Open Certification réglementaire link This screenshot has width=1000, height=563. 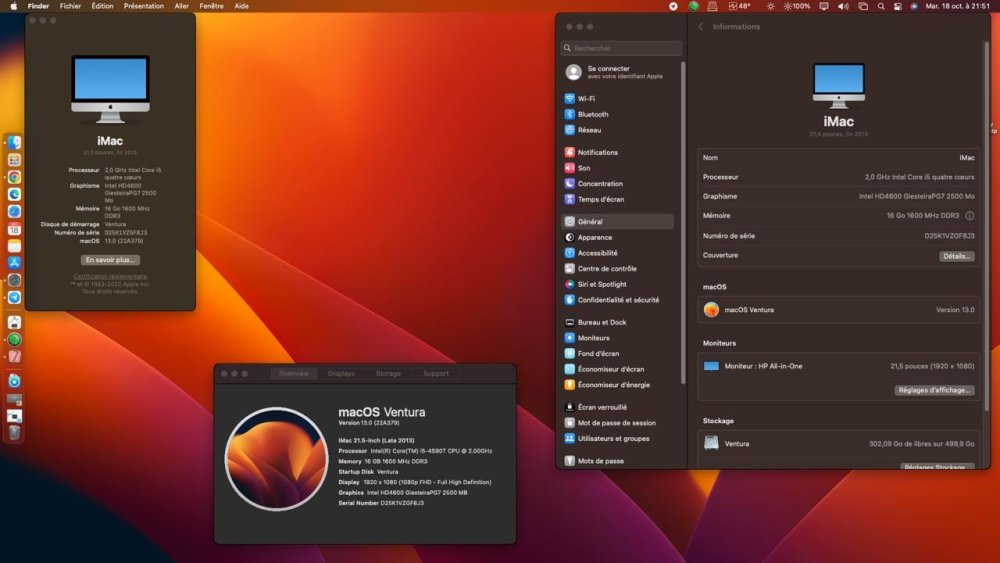pyautogui.click(x=110, y=277)
